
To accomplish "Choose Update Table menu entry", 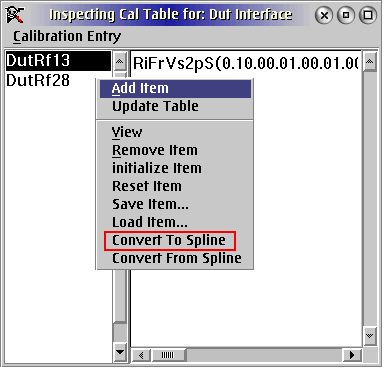I will [x=155, y=106].
